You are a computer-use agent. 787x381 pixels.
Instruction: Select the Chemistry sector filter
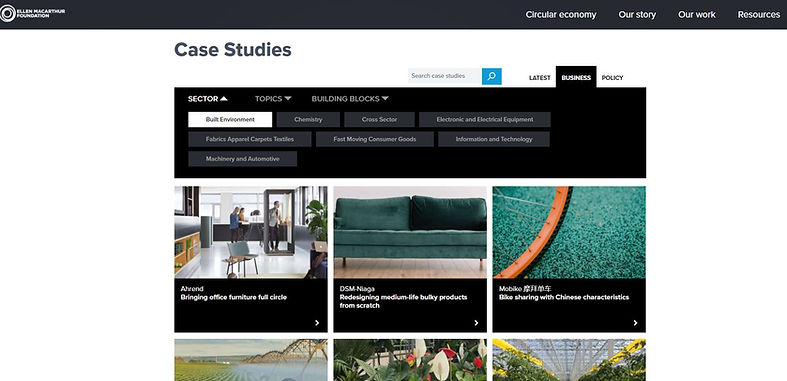pos(308,119)
